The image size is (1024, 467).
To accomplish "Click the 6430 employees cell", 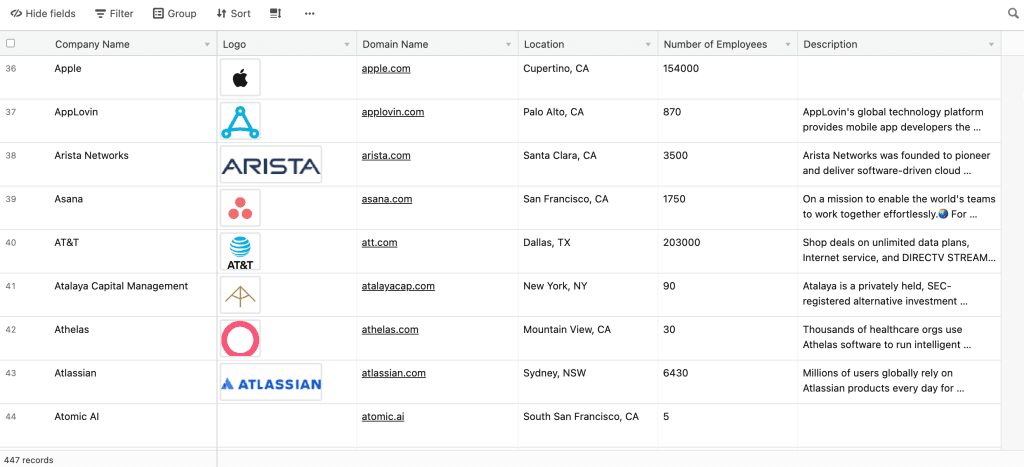I will tap(728, 381).
